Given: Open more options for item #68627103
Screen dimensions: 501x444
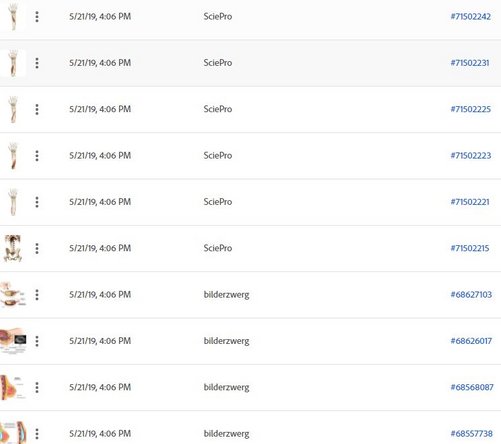Looking at the screenshot, I should tap(37, 295).
